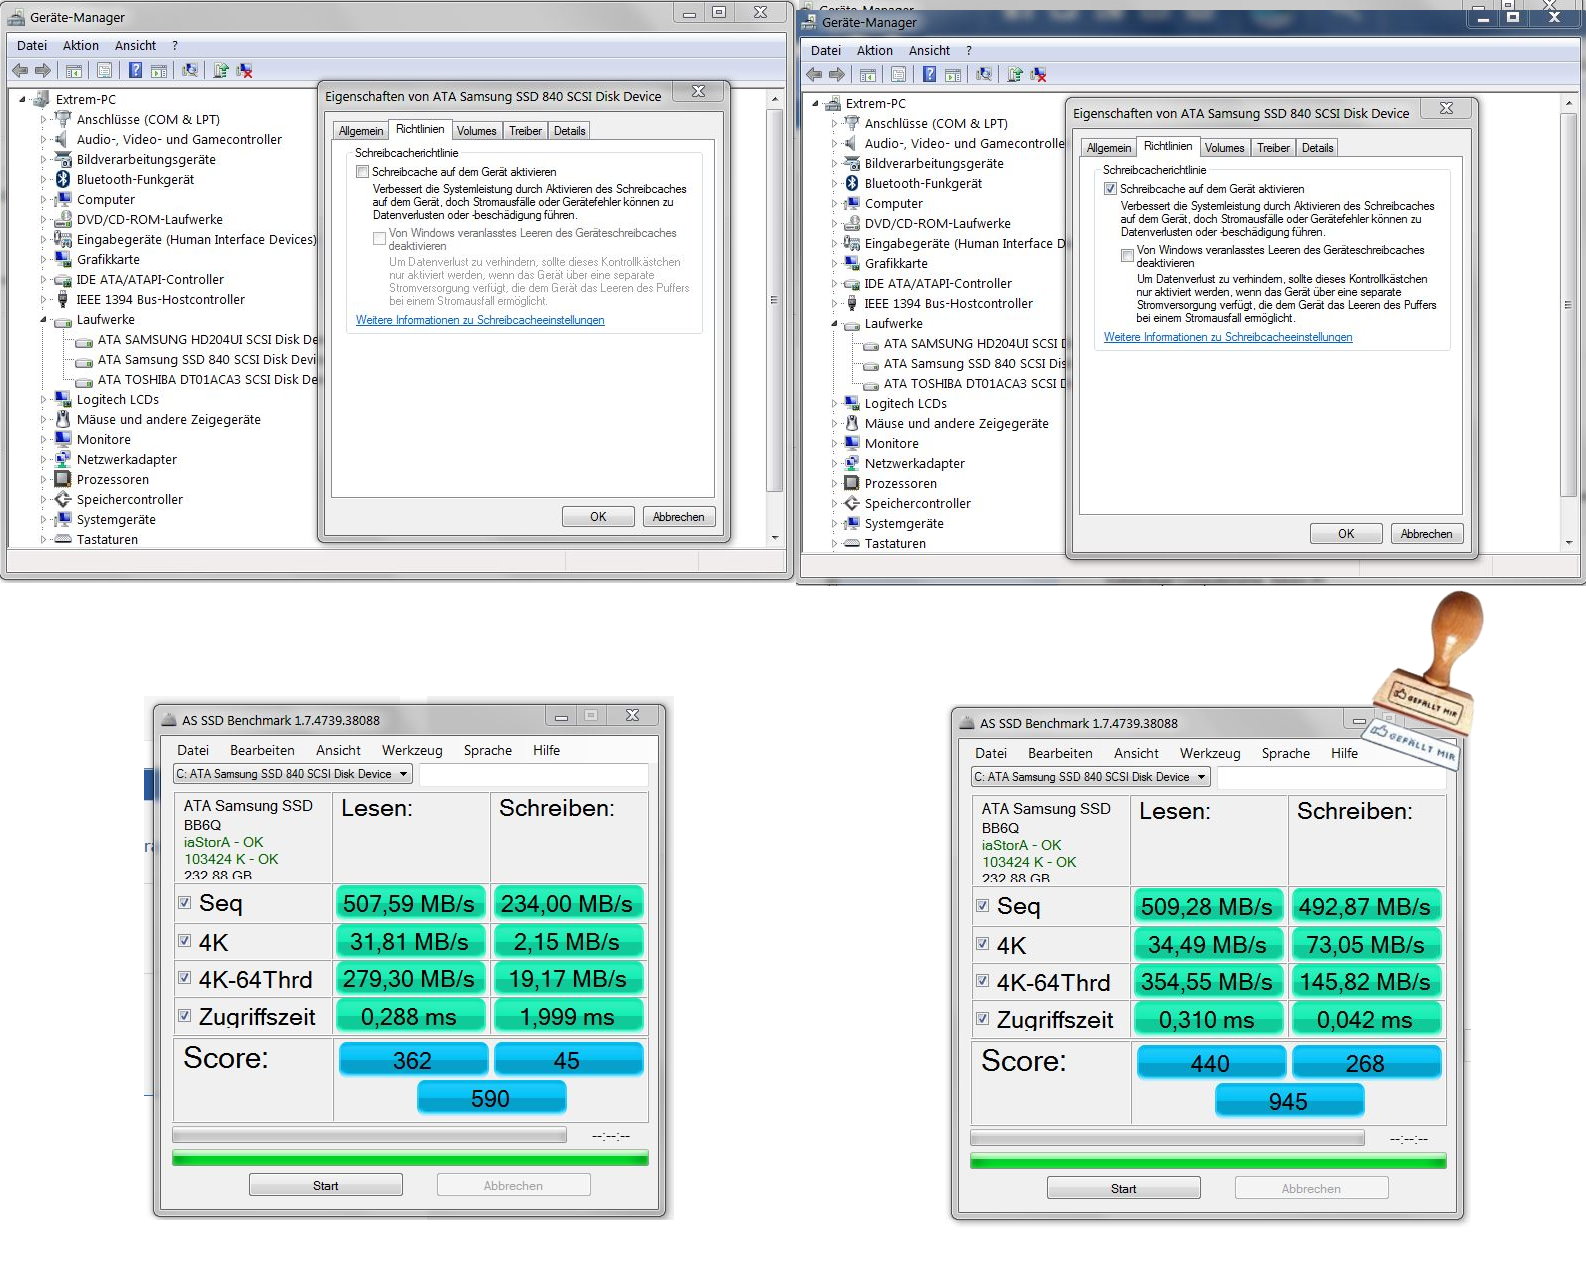Expand Netzwerkadapter node in right device tree
This screenshot has width=1586, height=1262.
pos(834,464)
